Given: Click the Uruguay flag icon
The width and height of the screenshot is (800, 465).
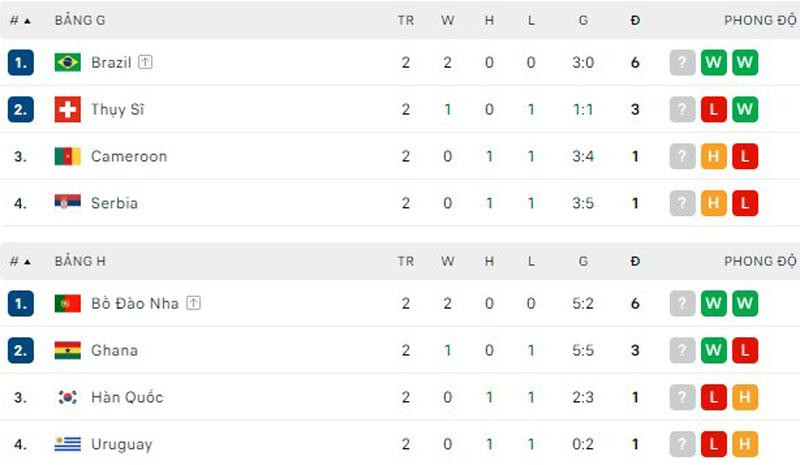Looking at the screenshot, I should 67,444.
